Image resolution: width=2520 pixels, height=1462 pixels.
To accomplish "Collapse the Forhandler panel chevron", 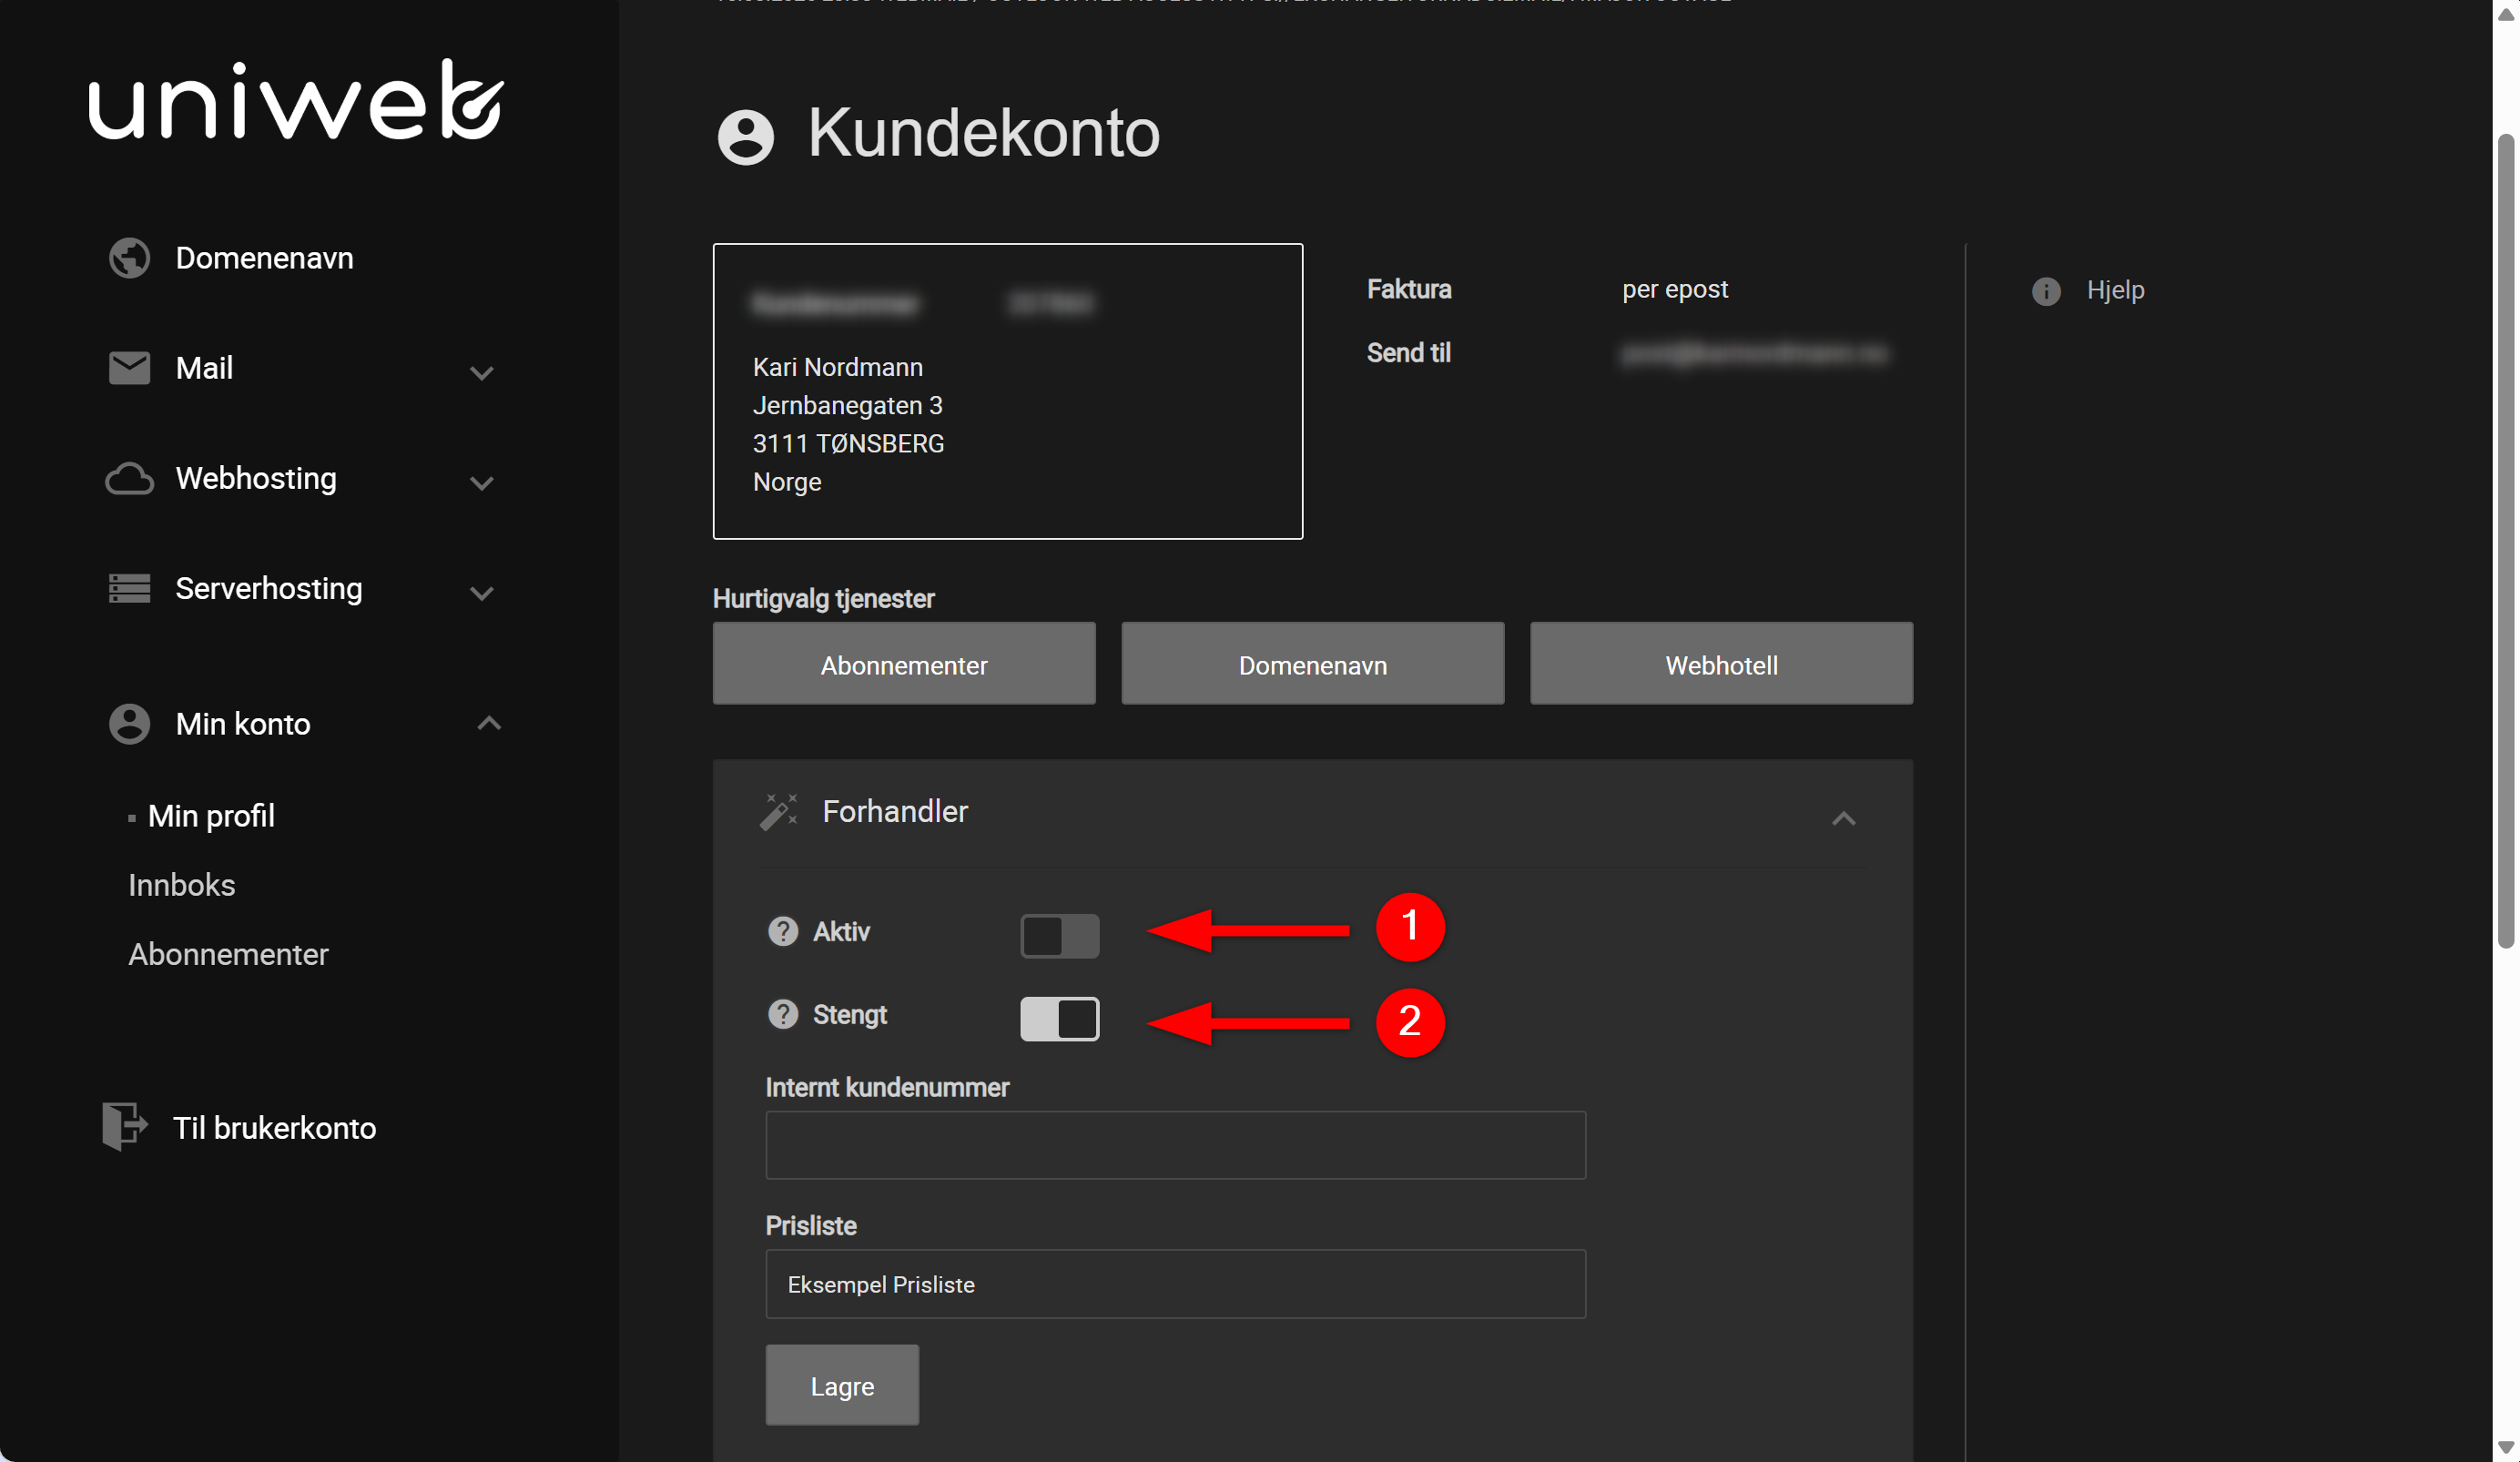I will tap(1842, 819).
